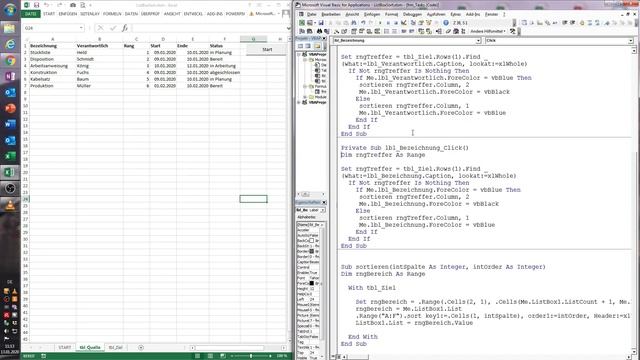640x360 pixels.
Task: Click Reset stop icon in VBA toolbar
Action: click(396, 23)
